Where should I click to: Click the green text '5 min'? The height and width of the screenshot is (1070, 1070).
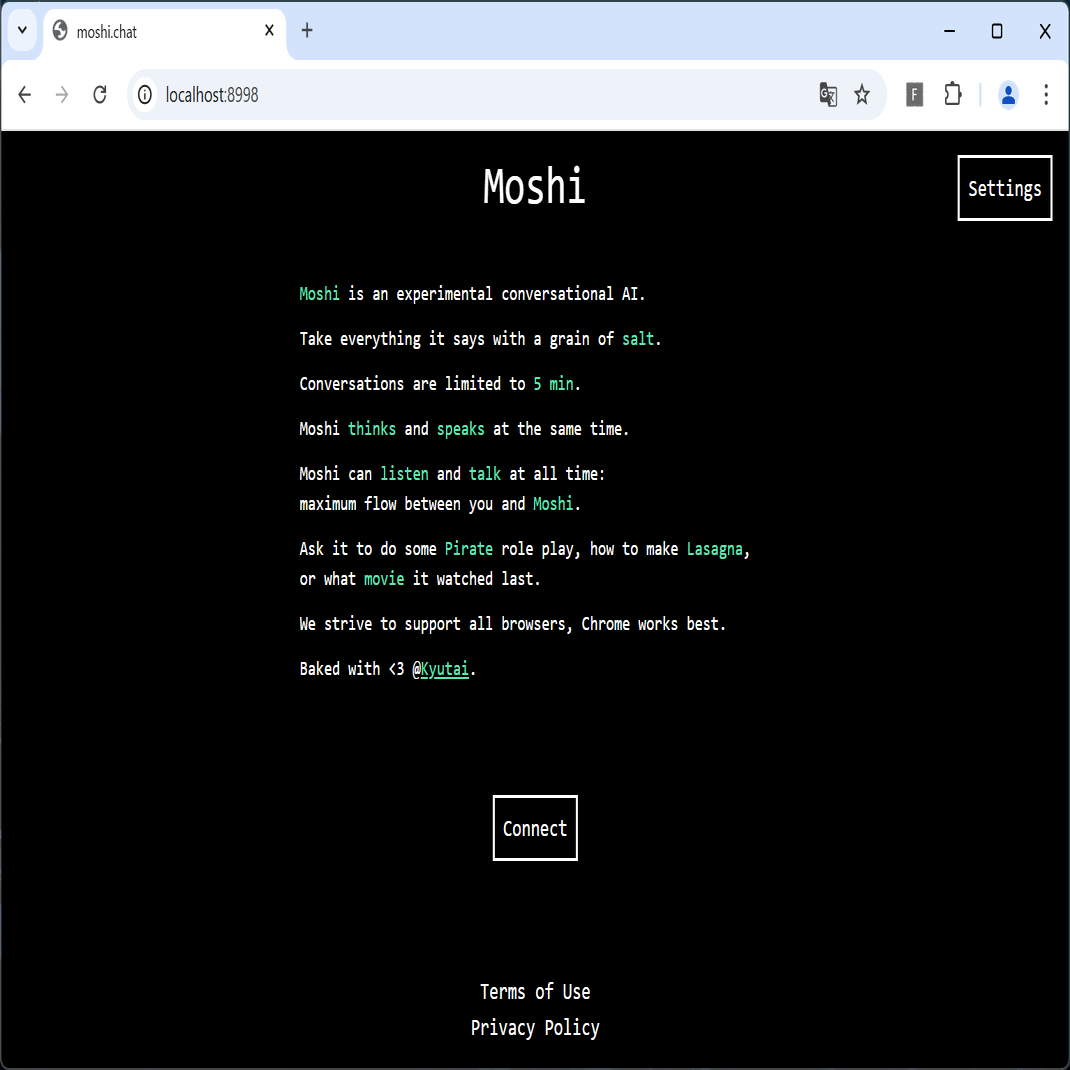(553, 384)
